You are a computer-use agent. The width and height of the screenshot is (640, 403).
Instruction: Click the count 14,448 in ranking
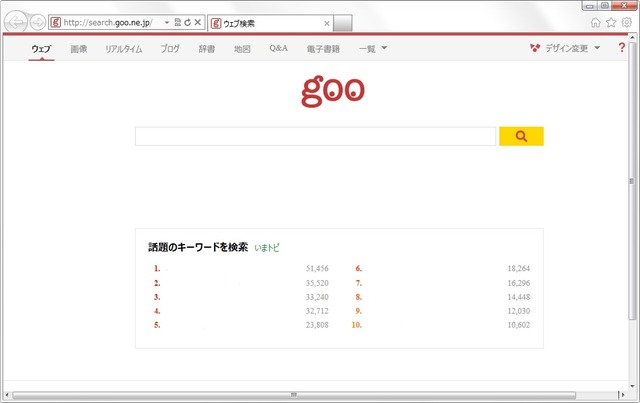point(519,297)
